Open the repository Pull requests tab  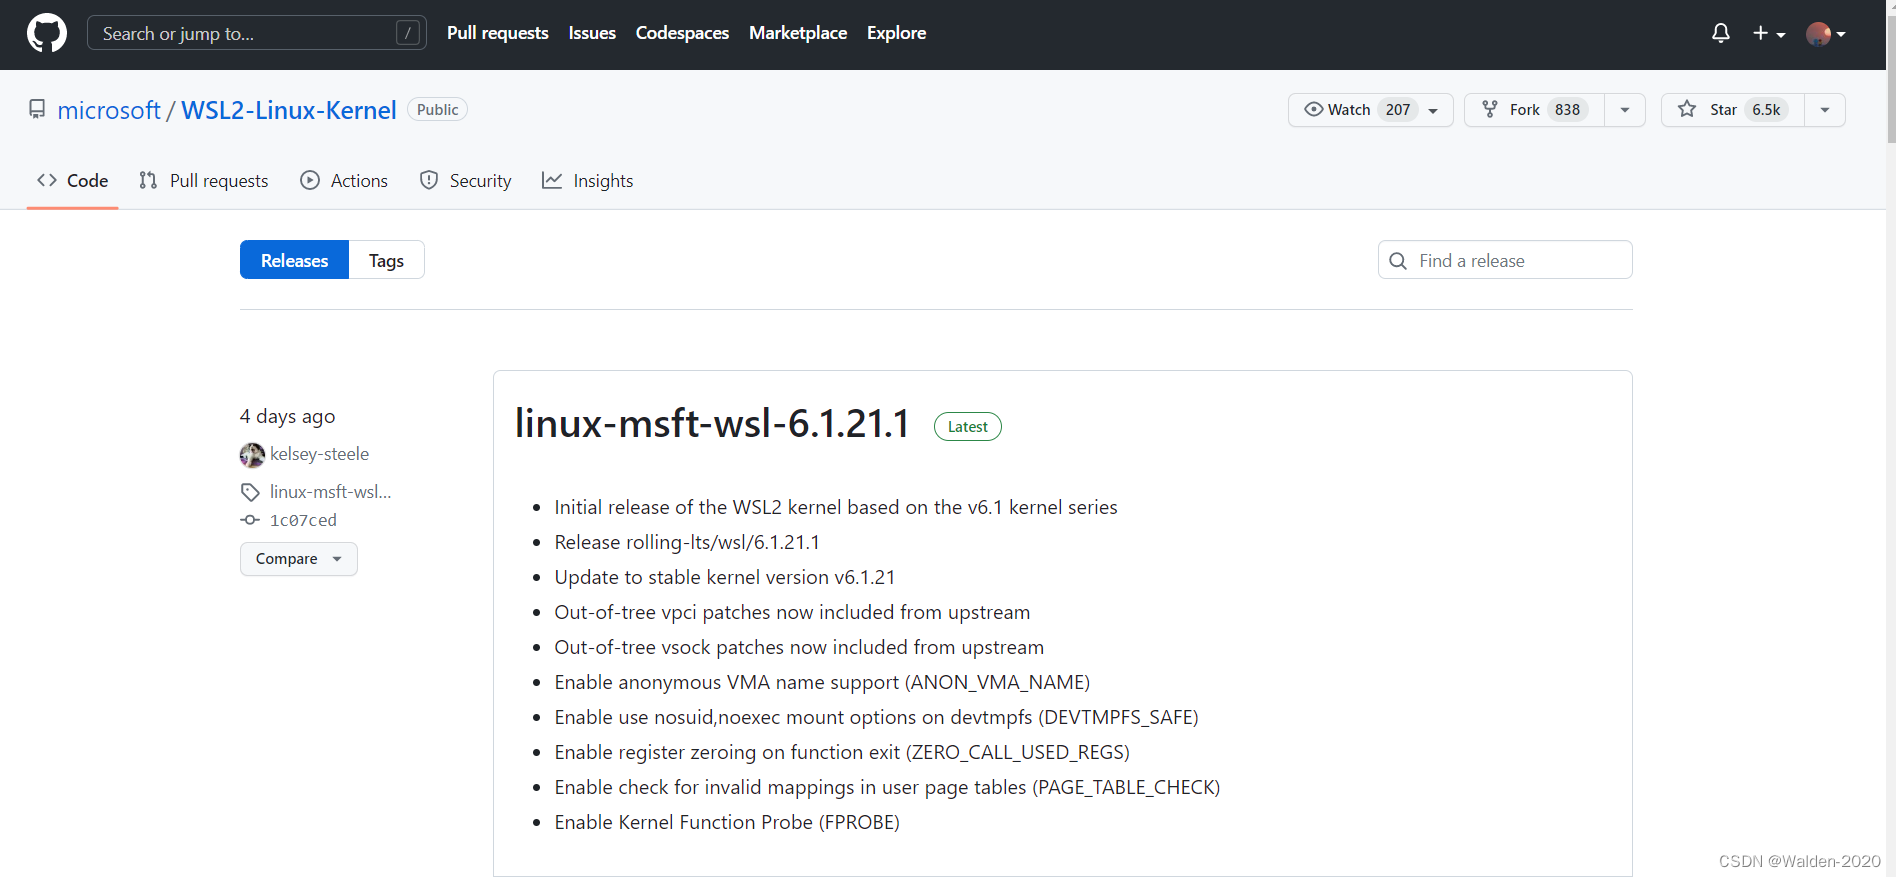pos(204,181)
